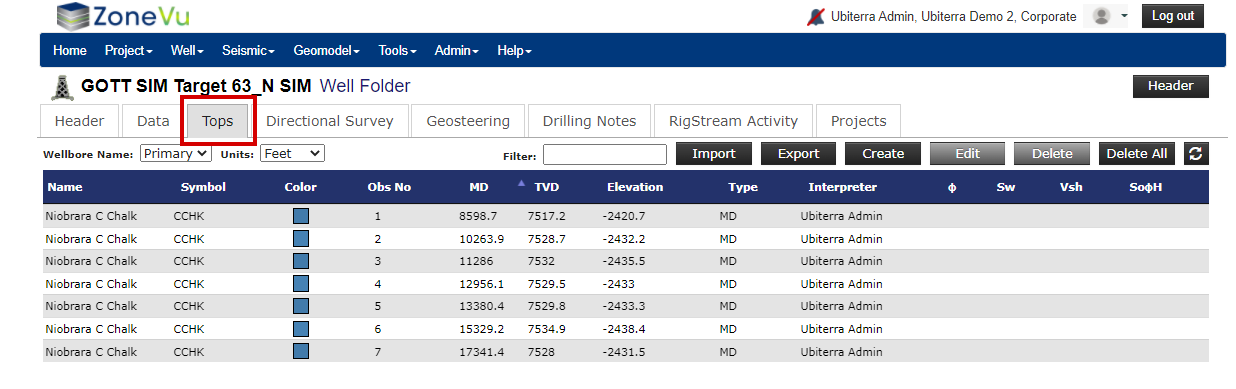Open the Drilling Notes tab
This screenshot has width=1236, height=389.
tap(589, 121)
